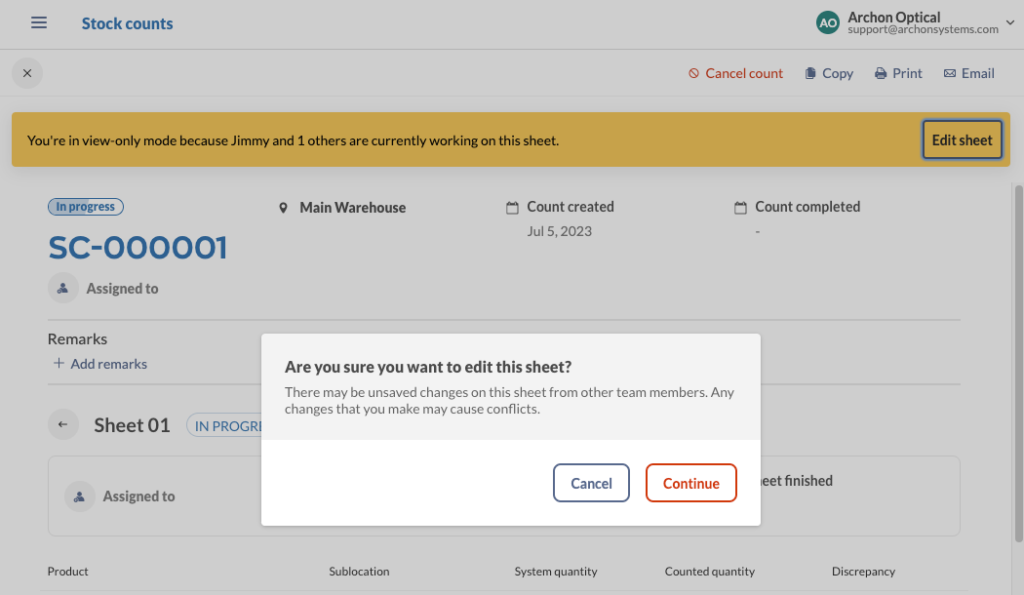Click Cancel in the confirmation dialog
1024x595 pixels.
[591, 482]
